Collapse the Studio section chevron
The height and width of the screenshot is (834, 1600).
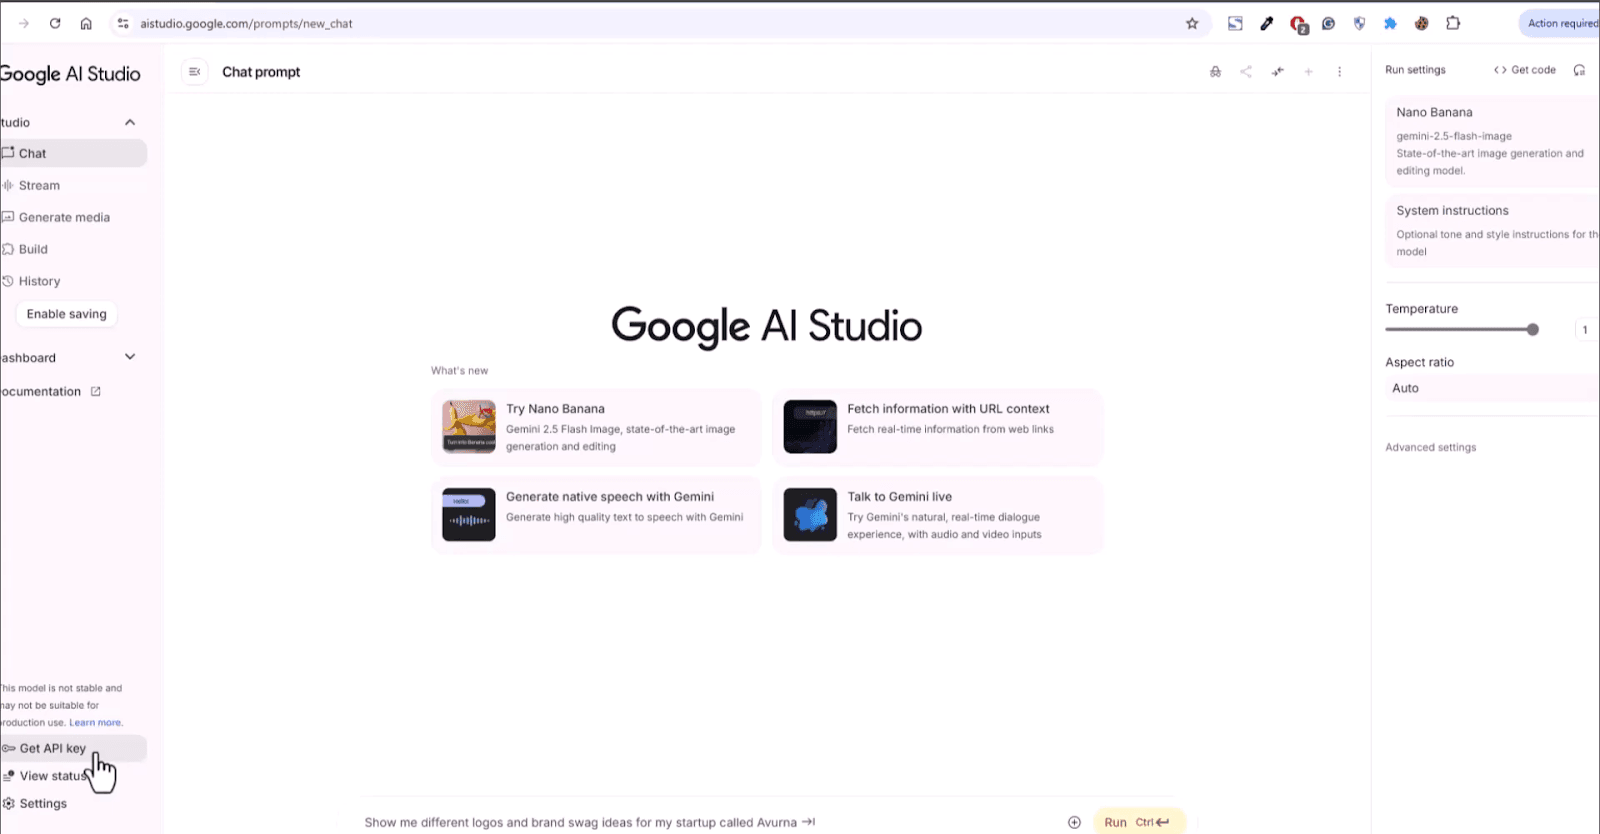click(x=130, y=122)
